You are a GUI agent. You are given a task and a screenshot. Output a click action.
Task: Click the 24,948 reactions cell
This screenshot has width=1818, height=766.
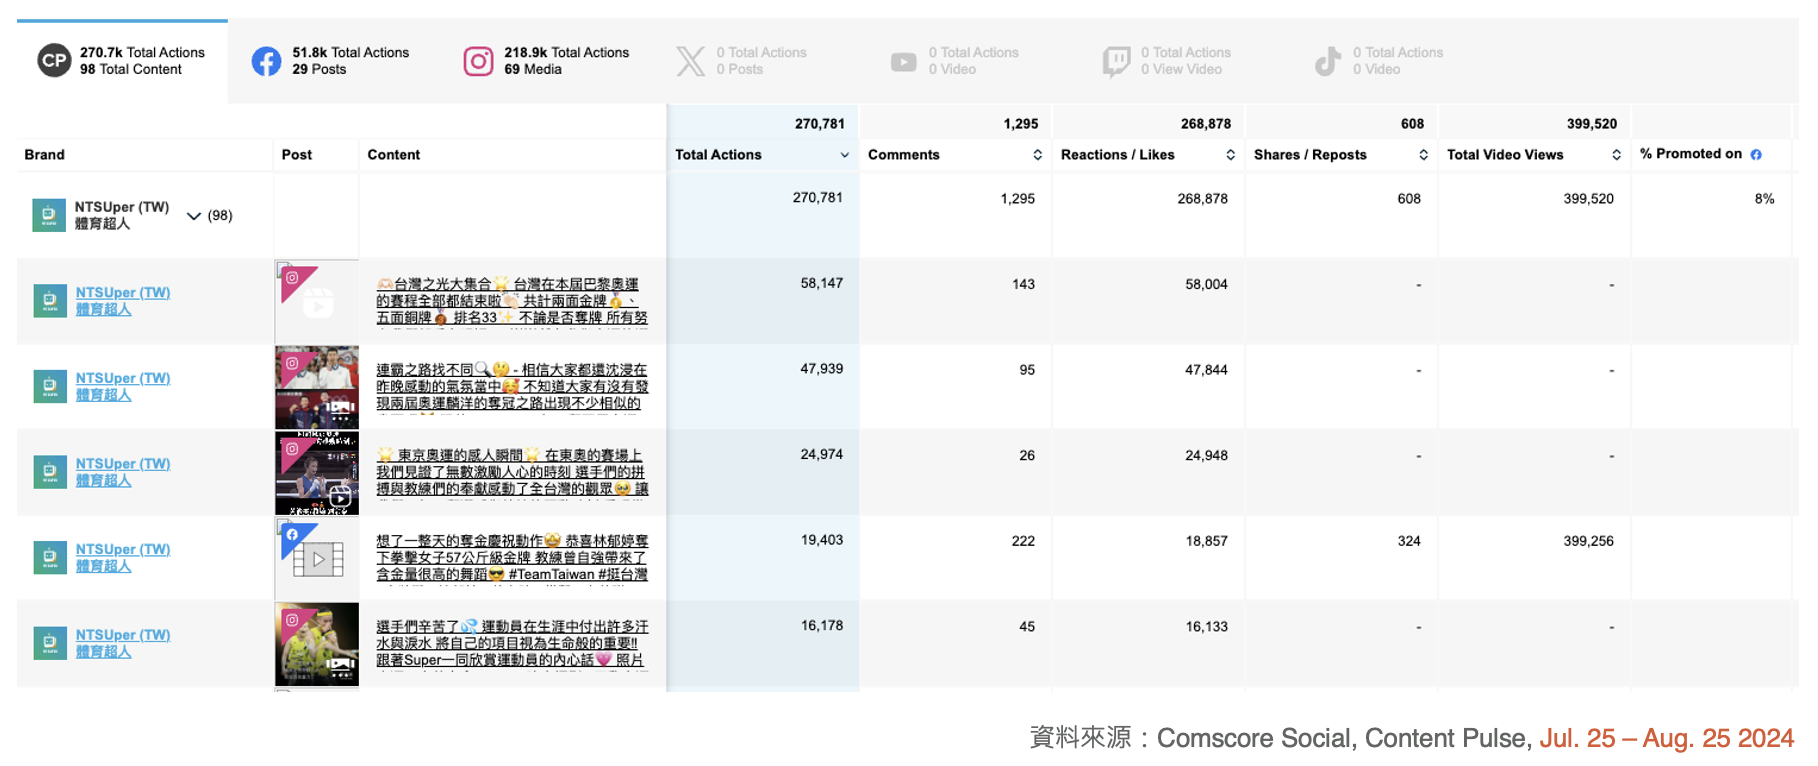point(1206,455)
